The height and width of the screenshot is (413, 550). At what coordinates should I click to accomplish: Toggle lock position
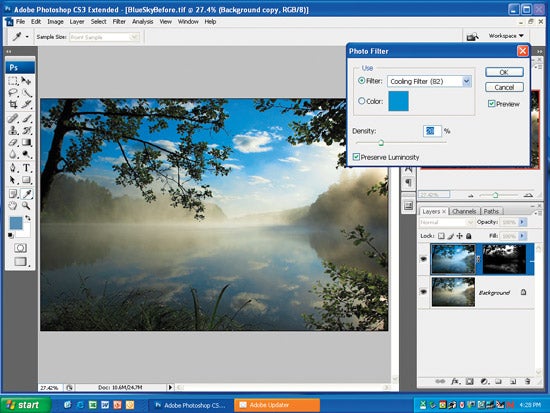[460, 236]
